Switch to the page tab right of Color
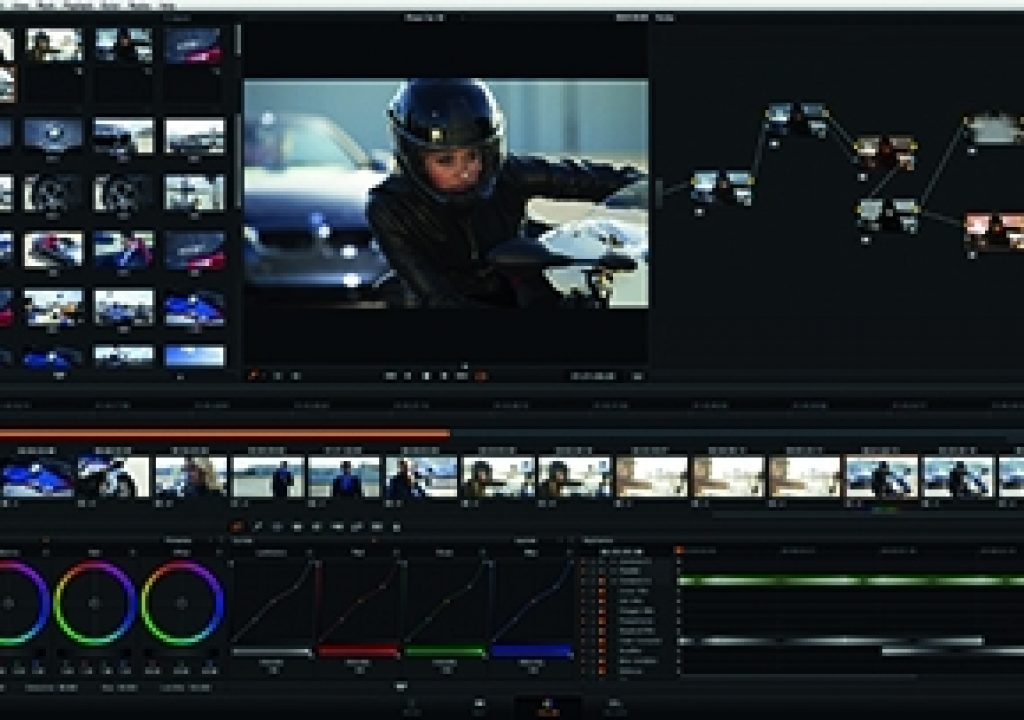1024x720 pixels. [x=615, y=707]
